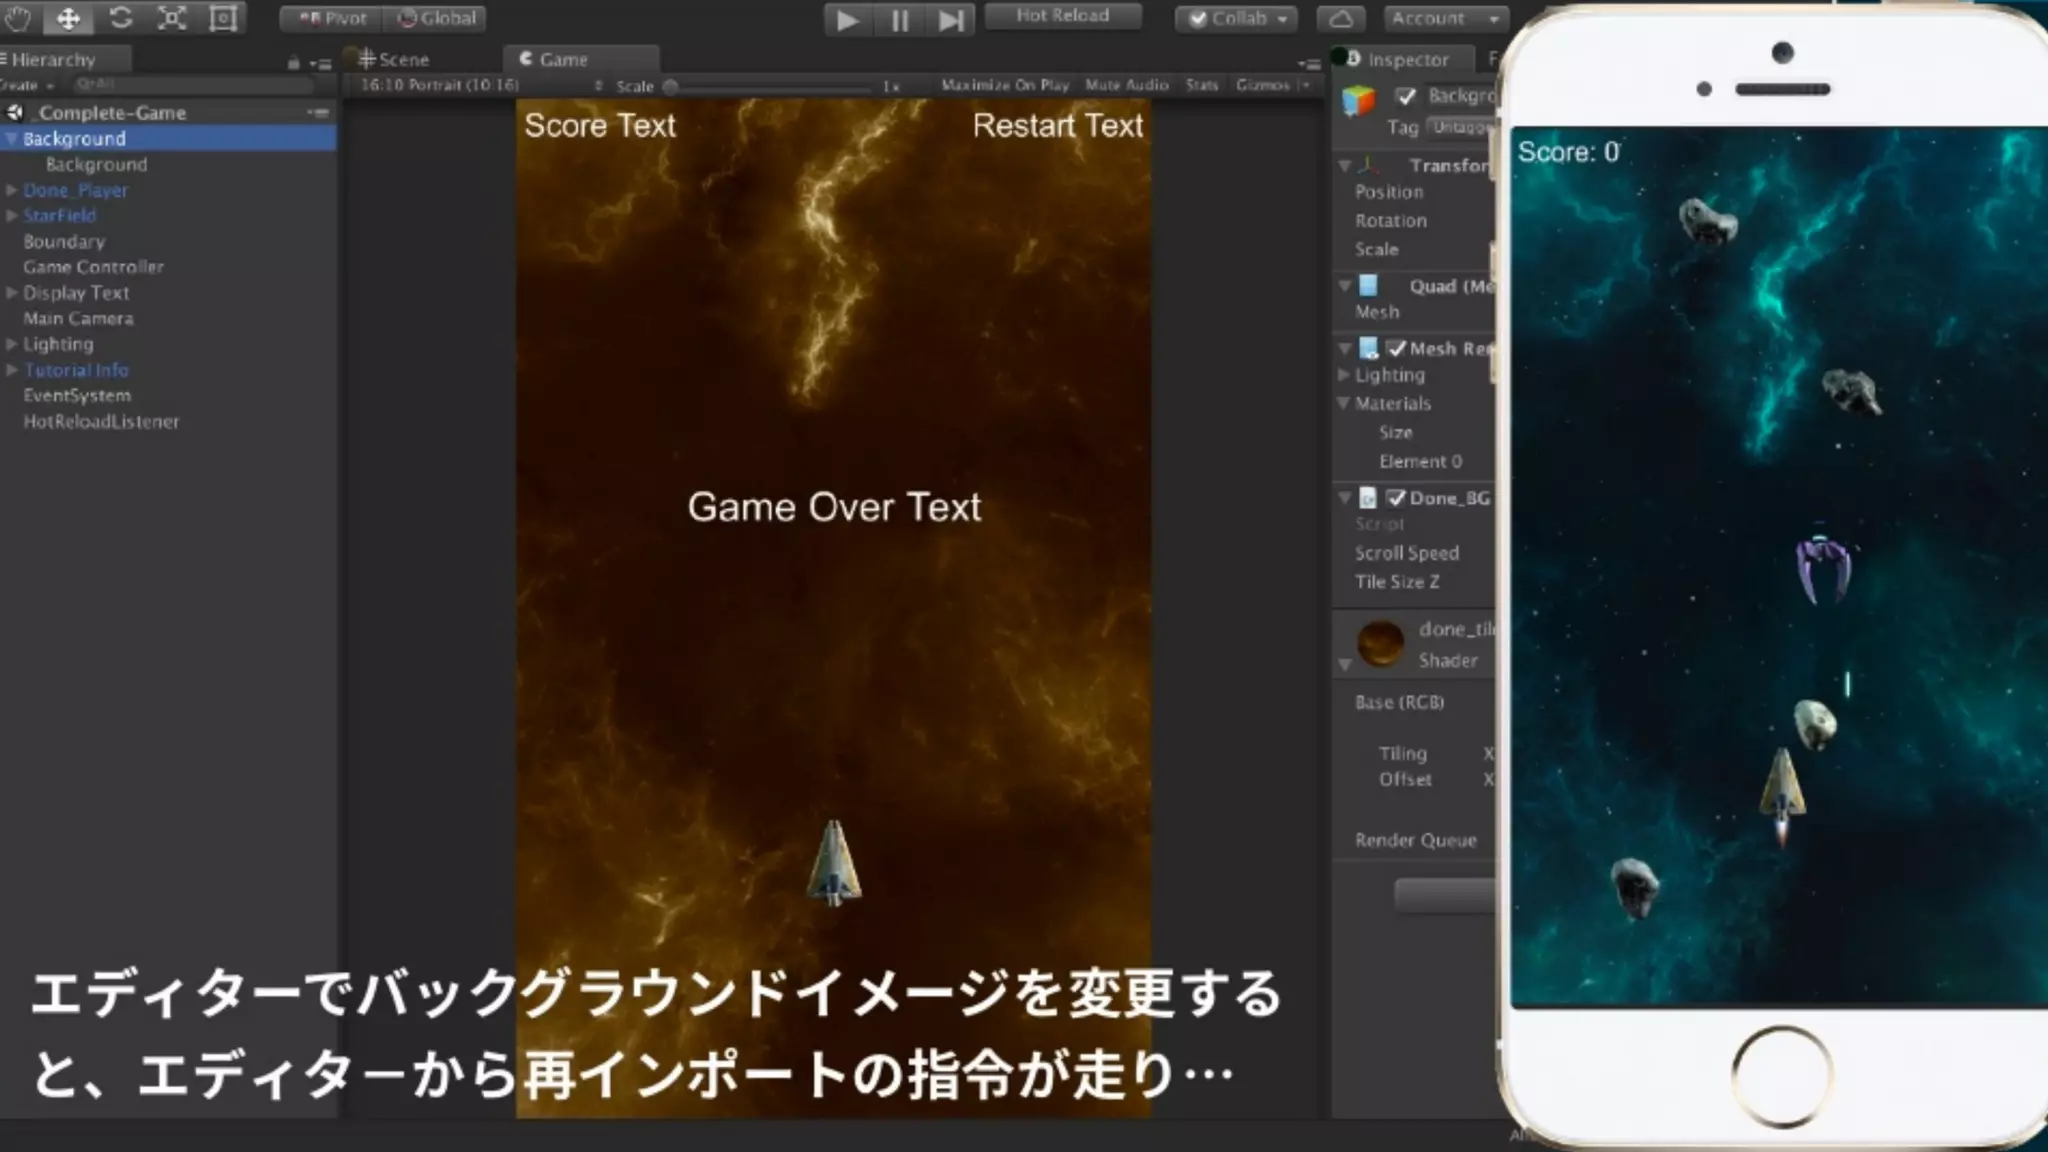Viewport: 2048px width, 1152px height.
Task: Expand the Done_Player tree item
Action: click(x=12, y=190)
